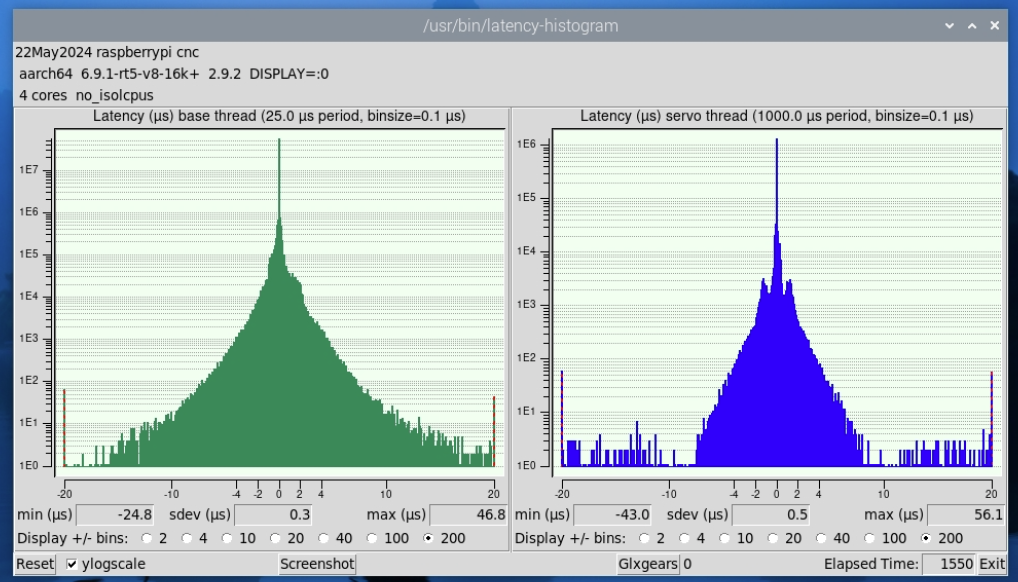
Task: Click base thread min value -24.8
Action: point(116,515)
